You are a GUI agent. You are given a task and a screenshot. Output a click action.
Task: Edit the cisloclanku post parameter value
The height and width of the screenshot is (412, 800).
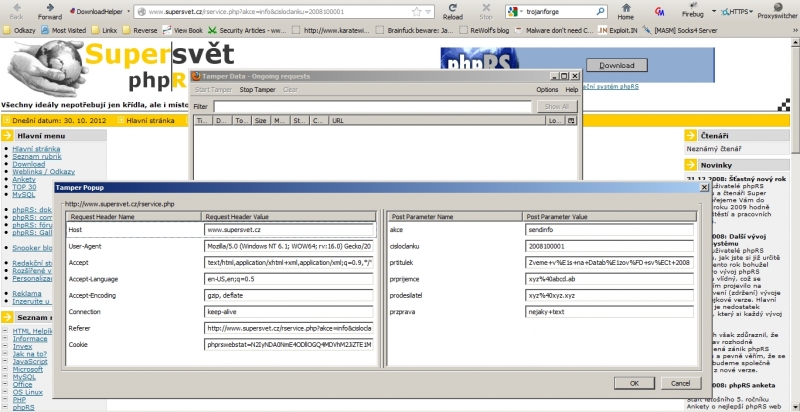[x=609, y=246]
